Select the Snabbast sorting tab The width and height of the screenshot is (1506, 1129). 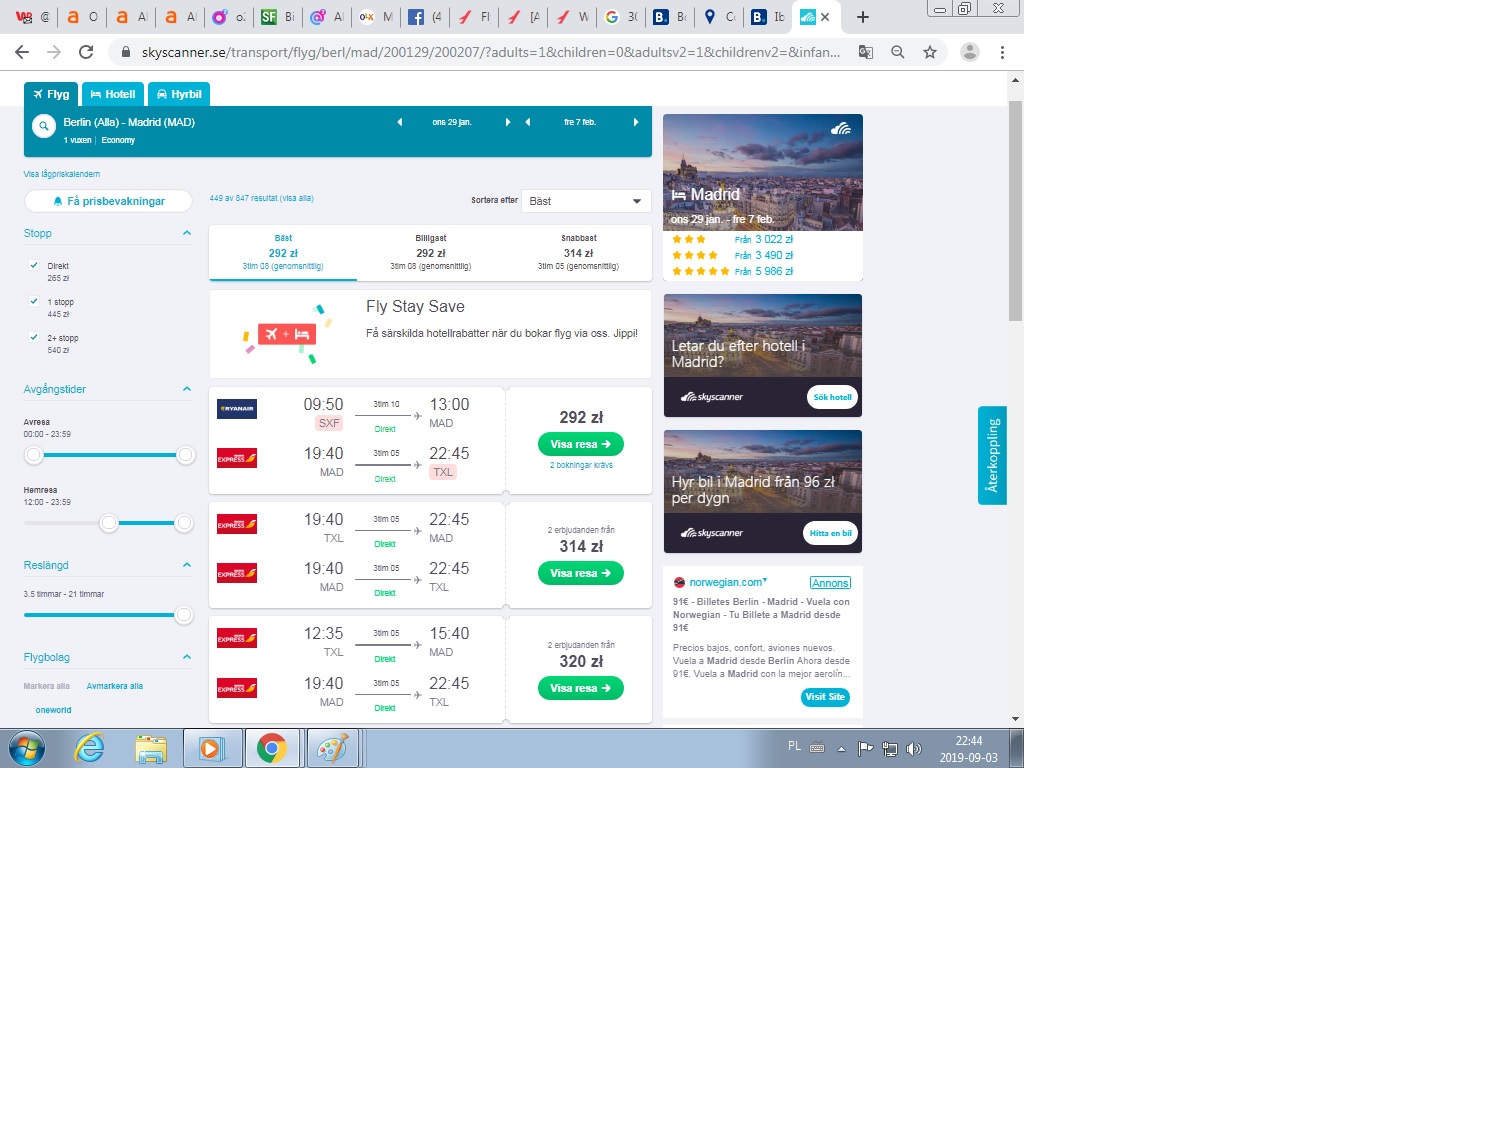(579, 253)
